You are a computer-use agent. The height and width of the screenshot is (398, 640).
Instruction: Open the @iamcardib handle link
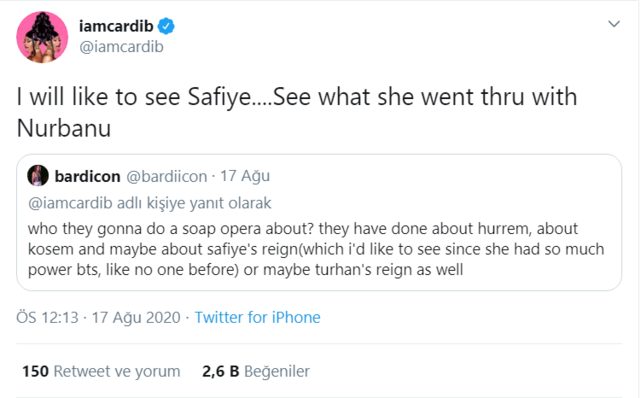[x=121, y=47]
